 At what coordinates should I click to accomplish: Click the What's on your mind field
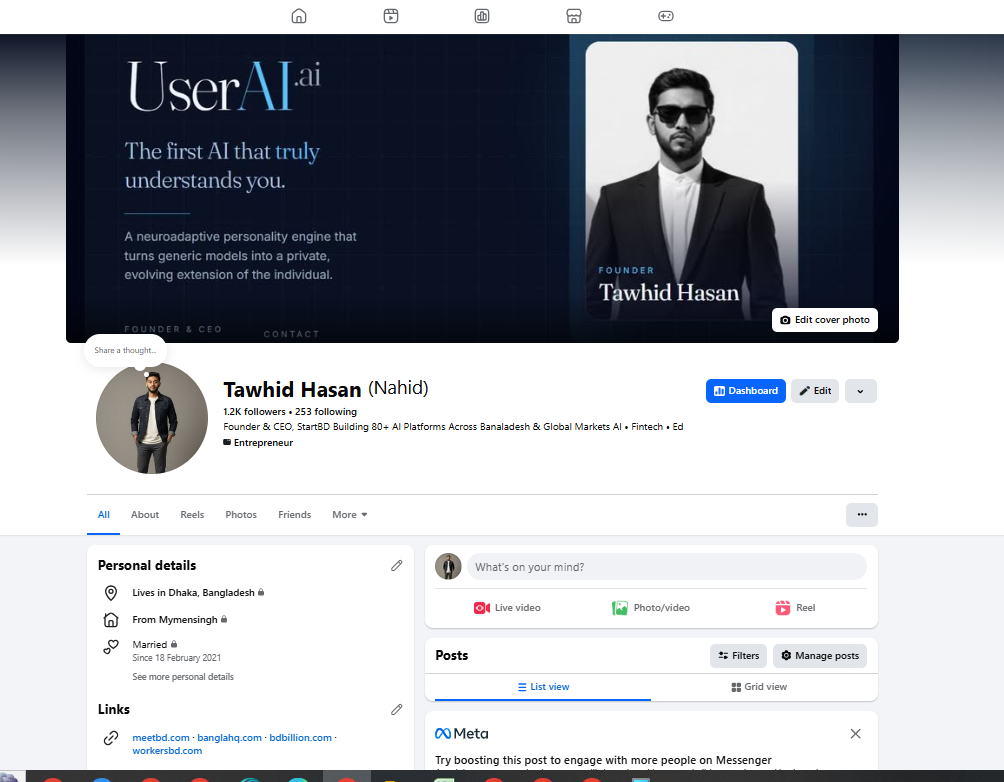click(667, 567)
